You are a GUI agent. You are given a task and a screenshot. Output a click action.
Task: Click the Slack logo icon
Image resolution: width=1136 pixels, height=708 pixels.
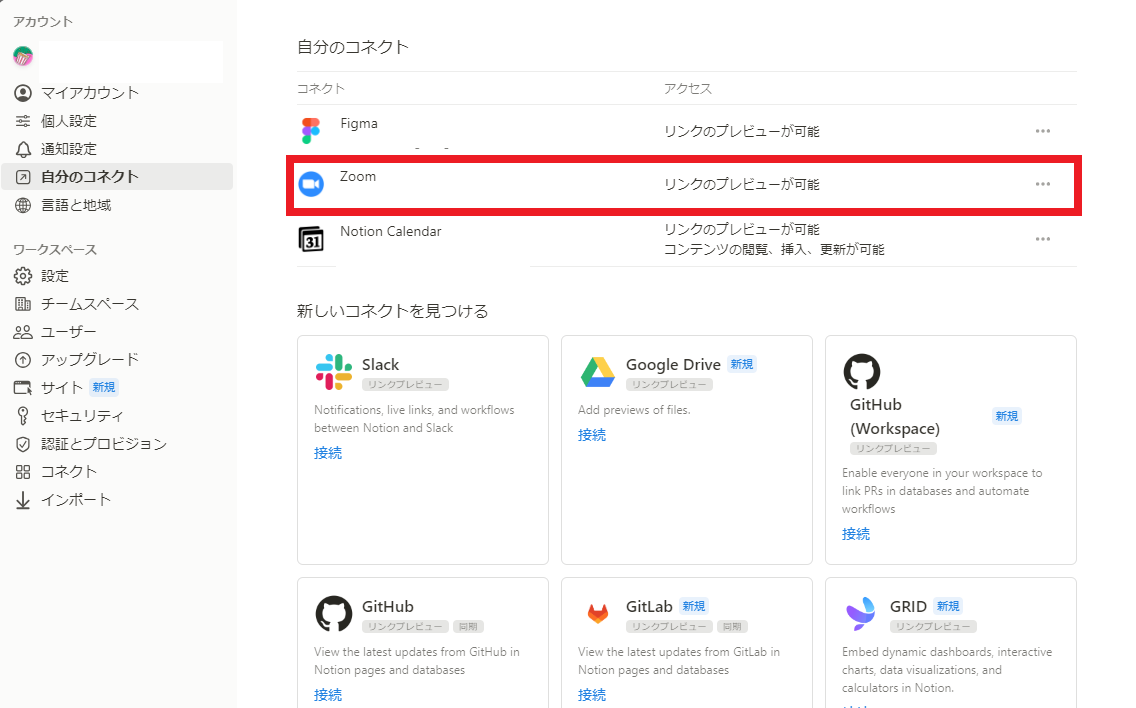coord(333,372)
